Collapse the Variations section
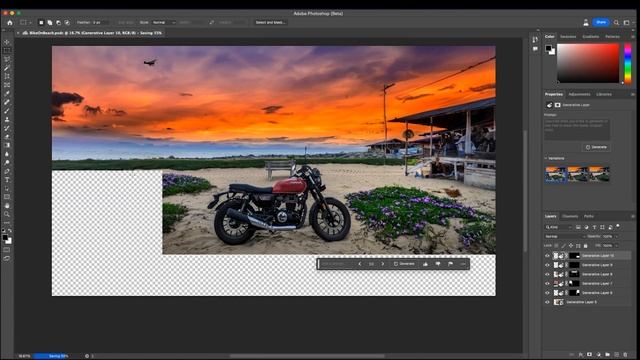 click(x=546, y=158)
